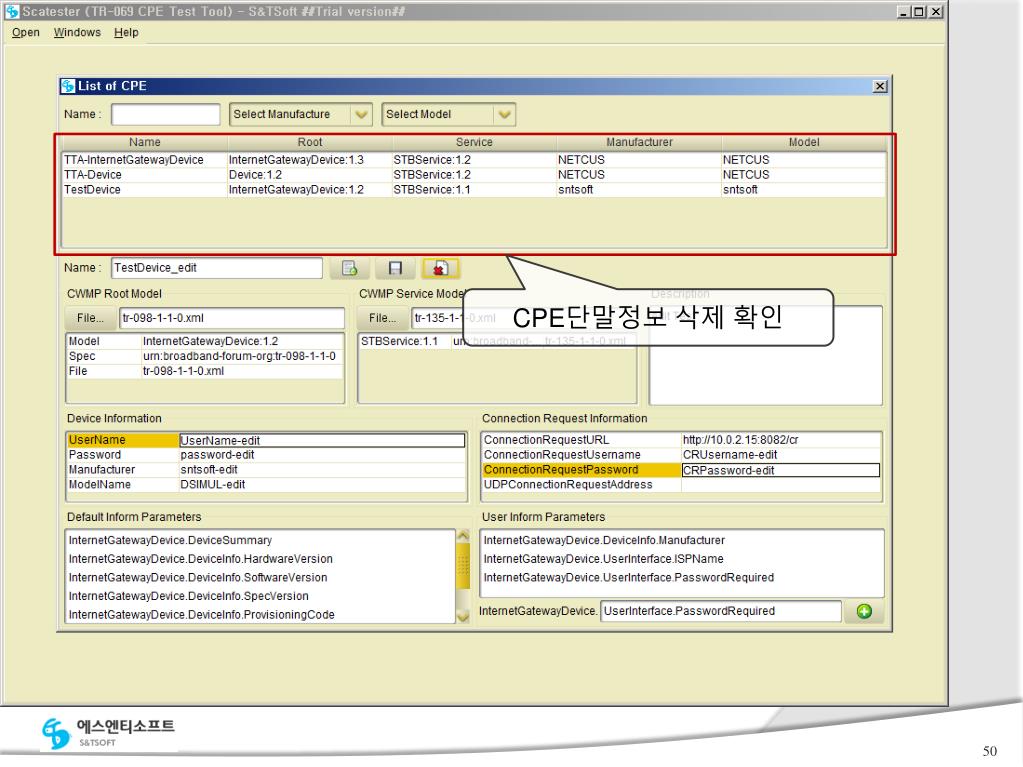Sort by the Root column header

[310, 142]
